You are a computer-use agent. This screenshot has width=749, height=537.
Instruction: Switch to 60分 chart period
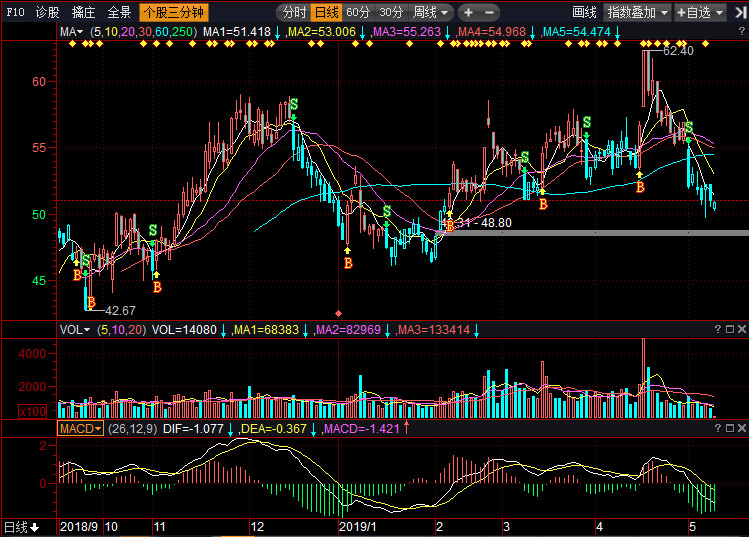358,12
